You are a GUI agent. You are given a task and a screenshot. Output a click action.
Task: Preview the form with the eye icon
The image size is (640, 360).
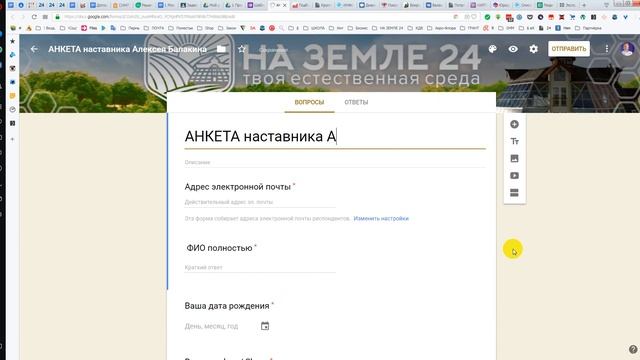pos(513,49)
